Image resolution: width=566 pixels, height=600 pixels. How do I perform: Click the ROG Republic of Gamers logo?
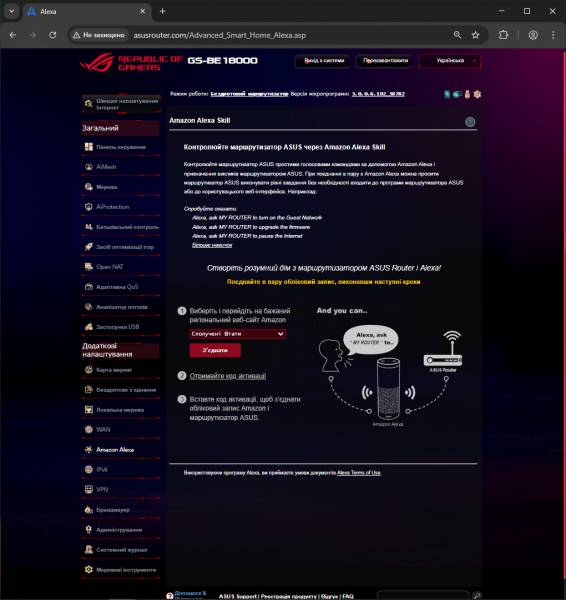(131, 63)
